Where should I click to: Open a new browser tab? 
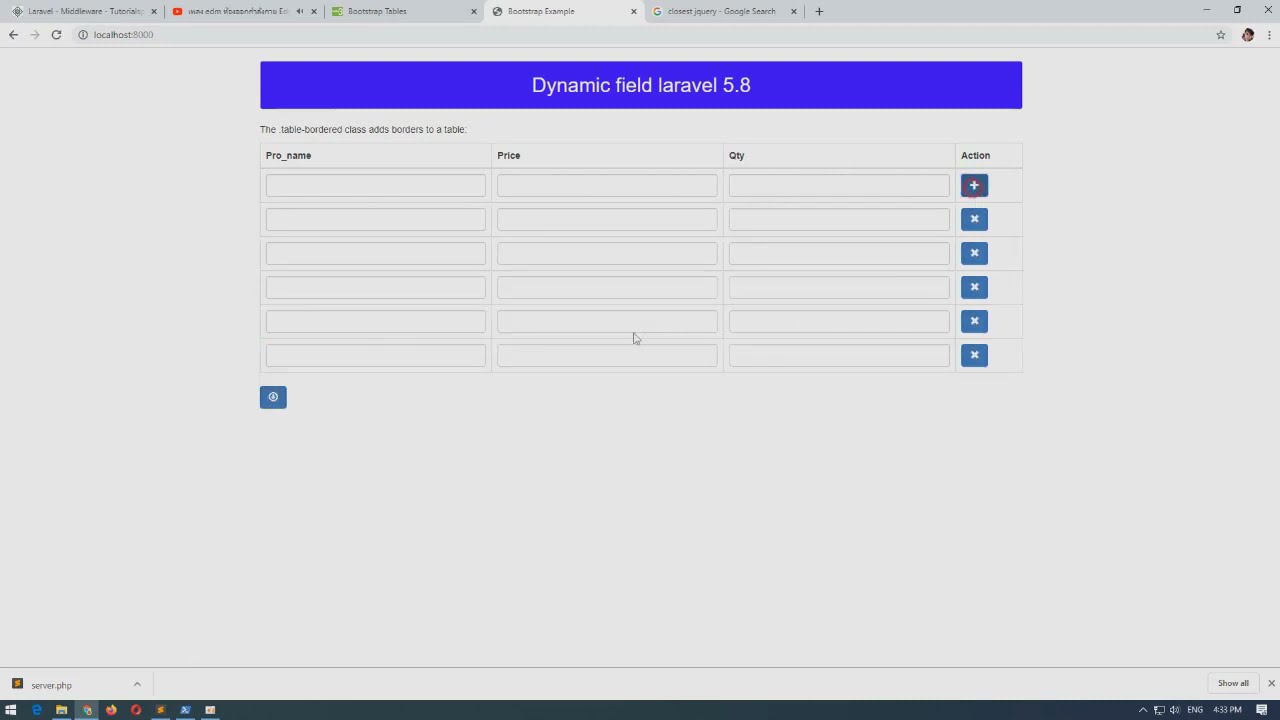[x=819, y=11]
